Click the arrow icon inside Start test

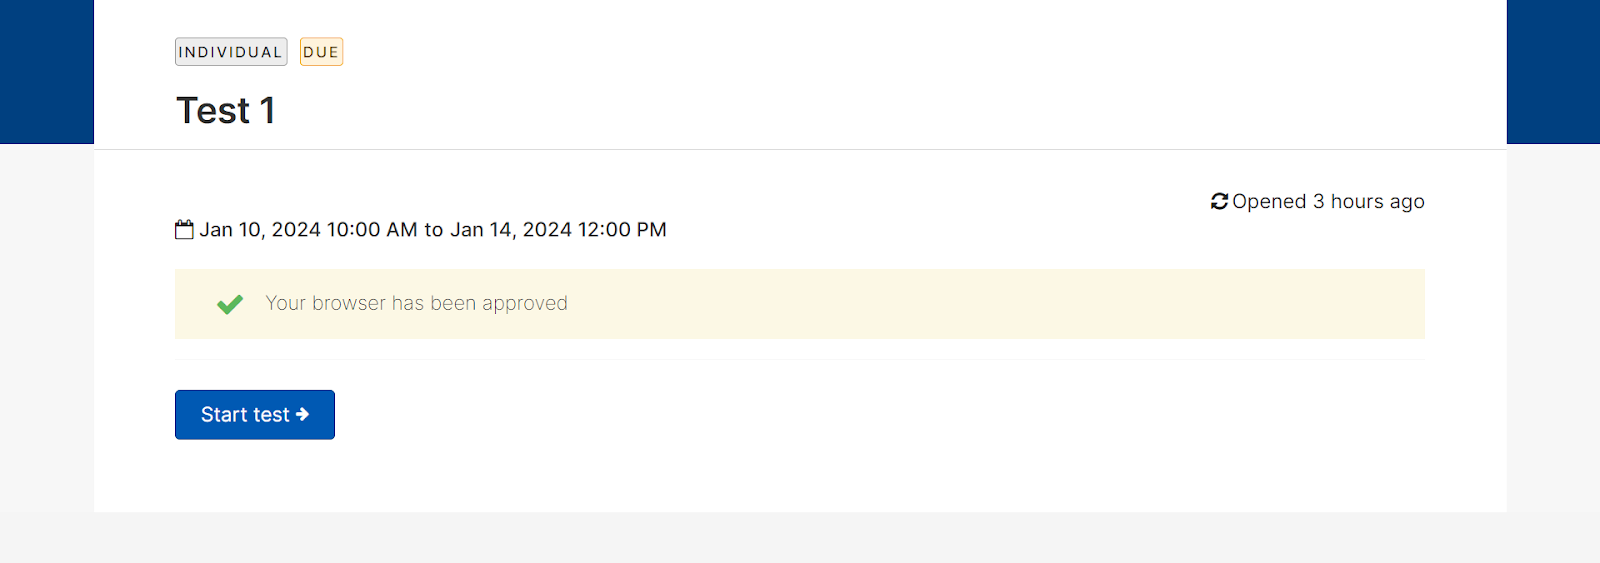(x=302, y=414)
